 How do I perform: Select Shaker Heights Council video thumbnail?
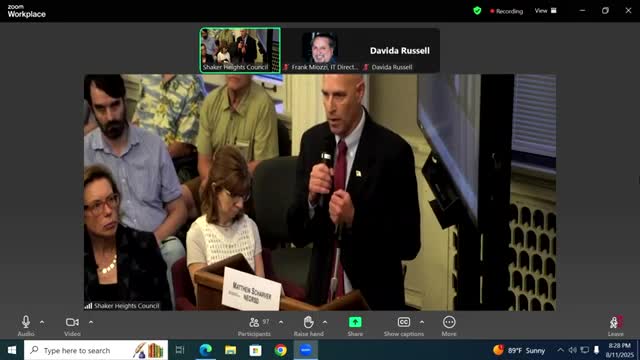click(240, 50)
